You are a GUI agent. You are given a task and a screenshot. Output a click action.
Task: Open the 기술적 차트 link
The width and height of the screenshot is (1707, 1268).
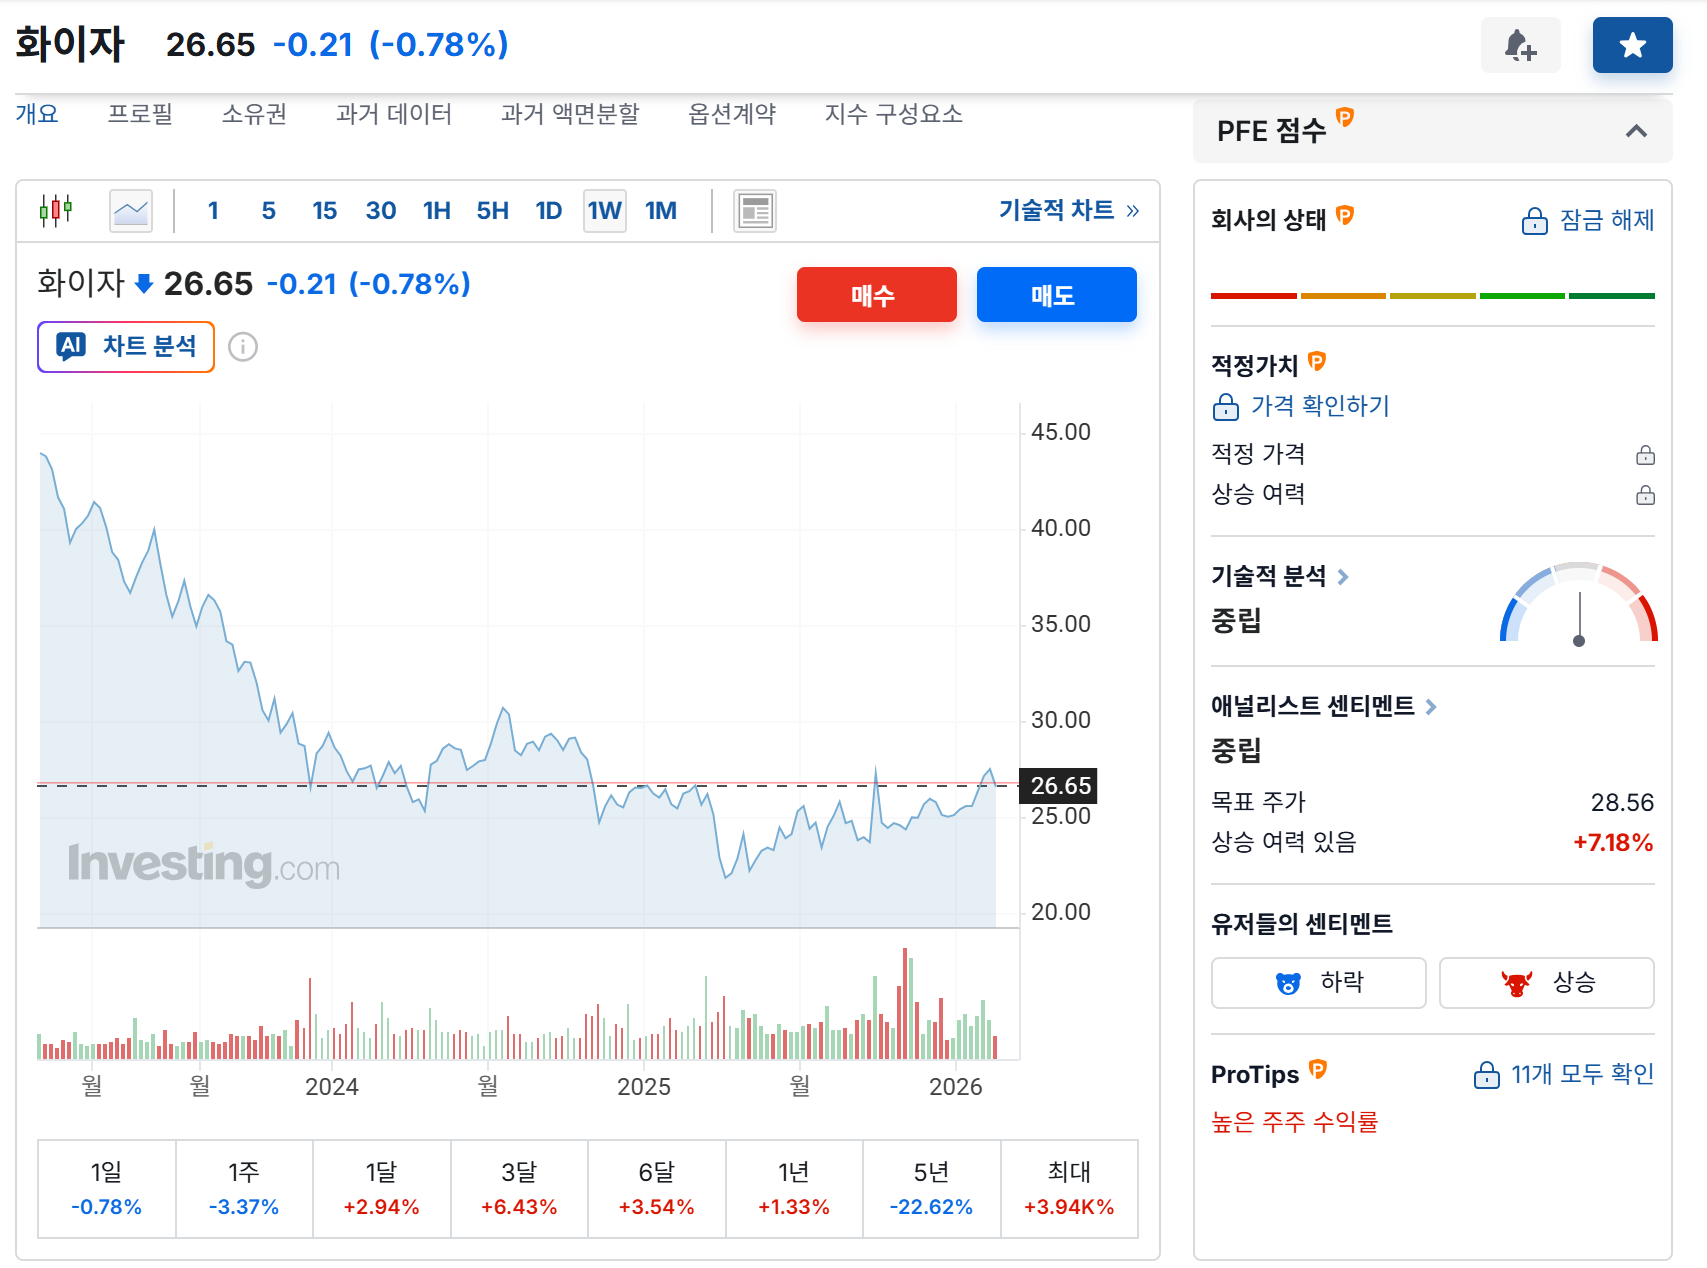1069,210
